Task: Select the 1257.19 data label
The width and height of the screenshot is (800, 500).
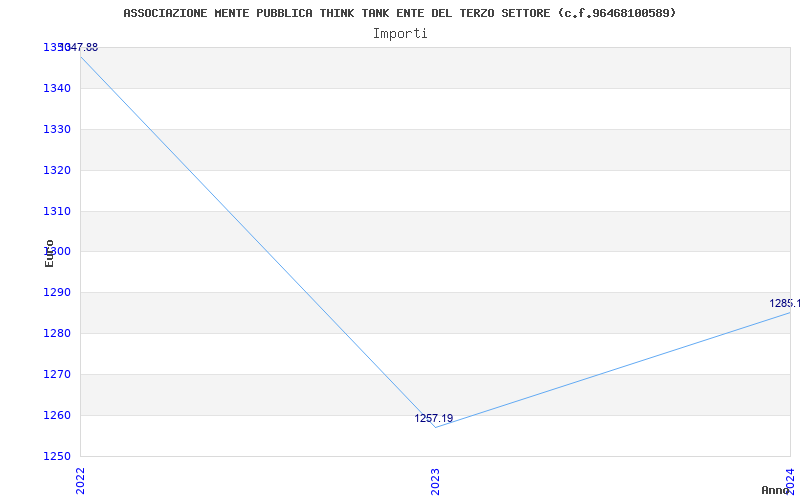Action: (x=434, y=418)
